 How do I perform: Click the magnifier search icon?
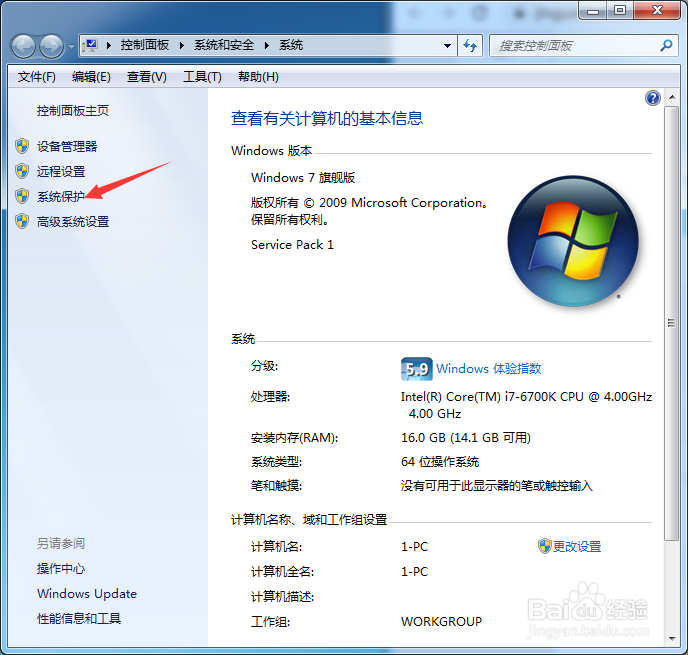click(x=666, y=45)
